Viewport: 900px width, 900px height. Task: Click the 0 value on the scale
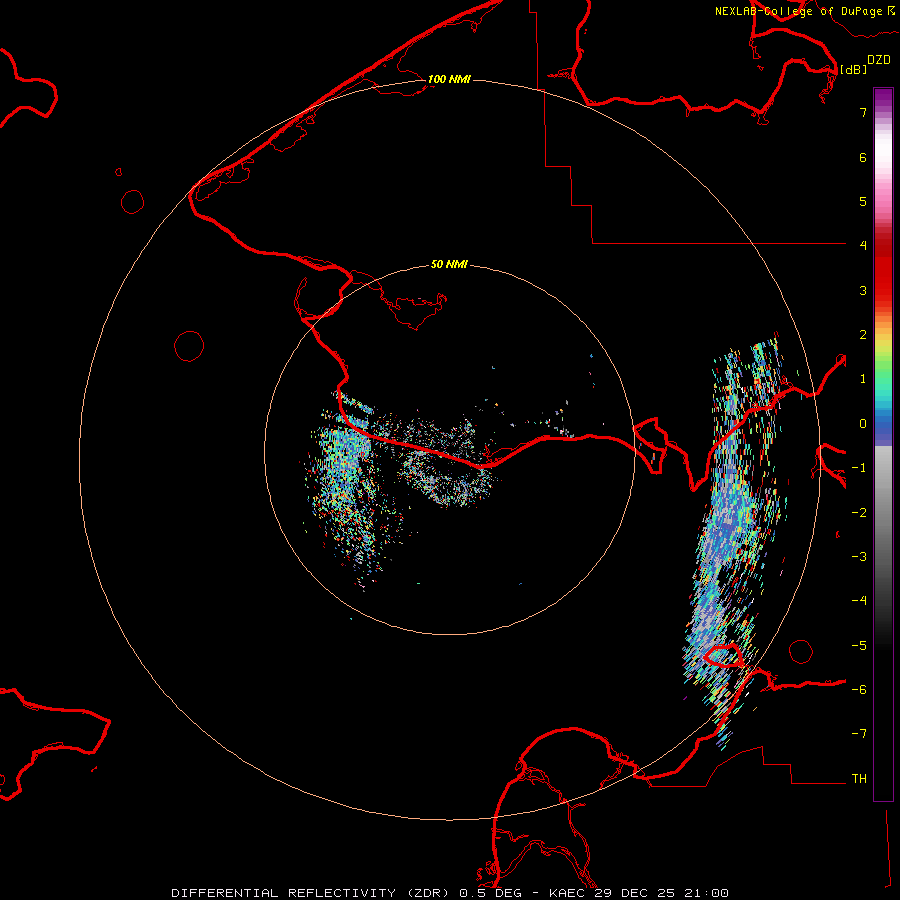point(863,424)
